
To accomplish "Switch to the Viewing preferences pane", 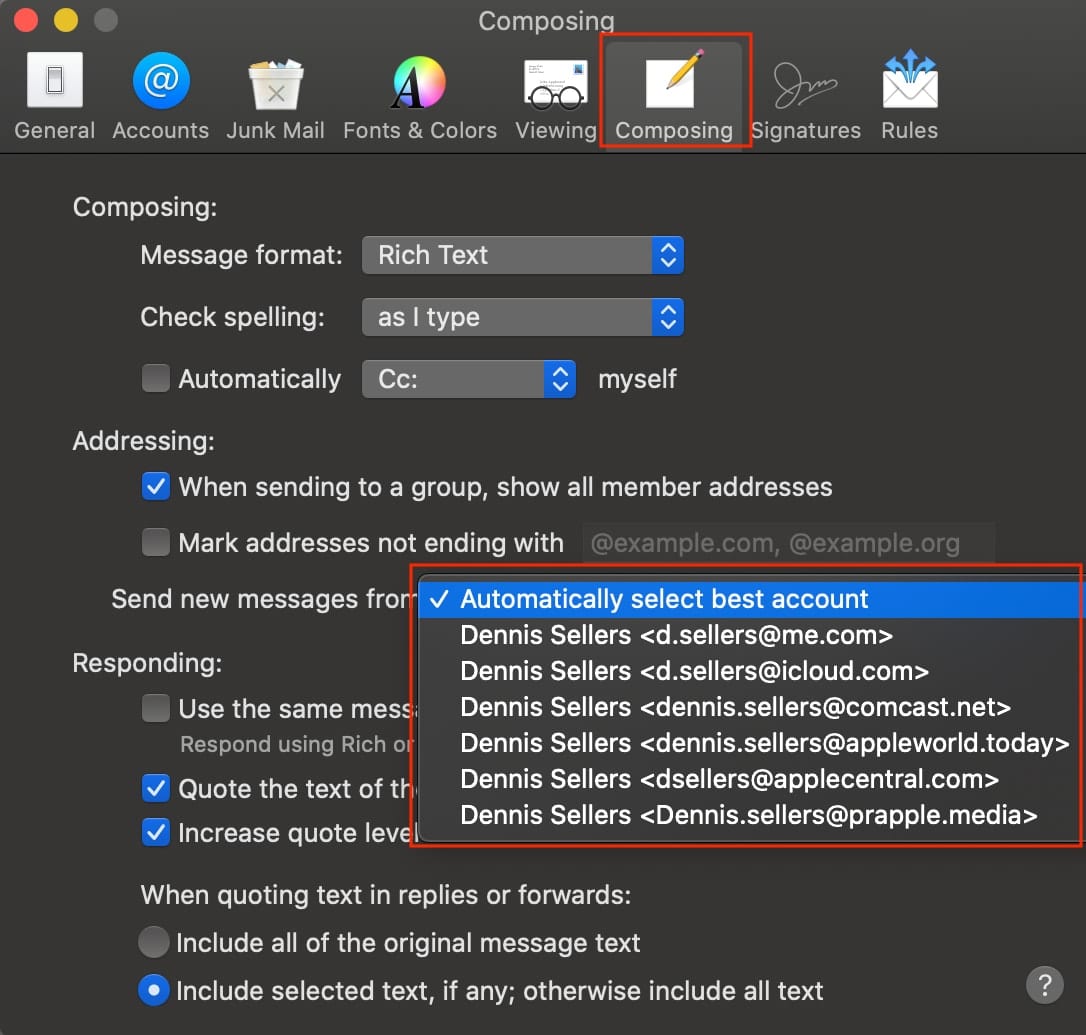I will click(555, 95).
